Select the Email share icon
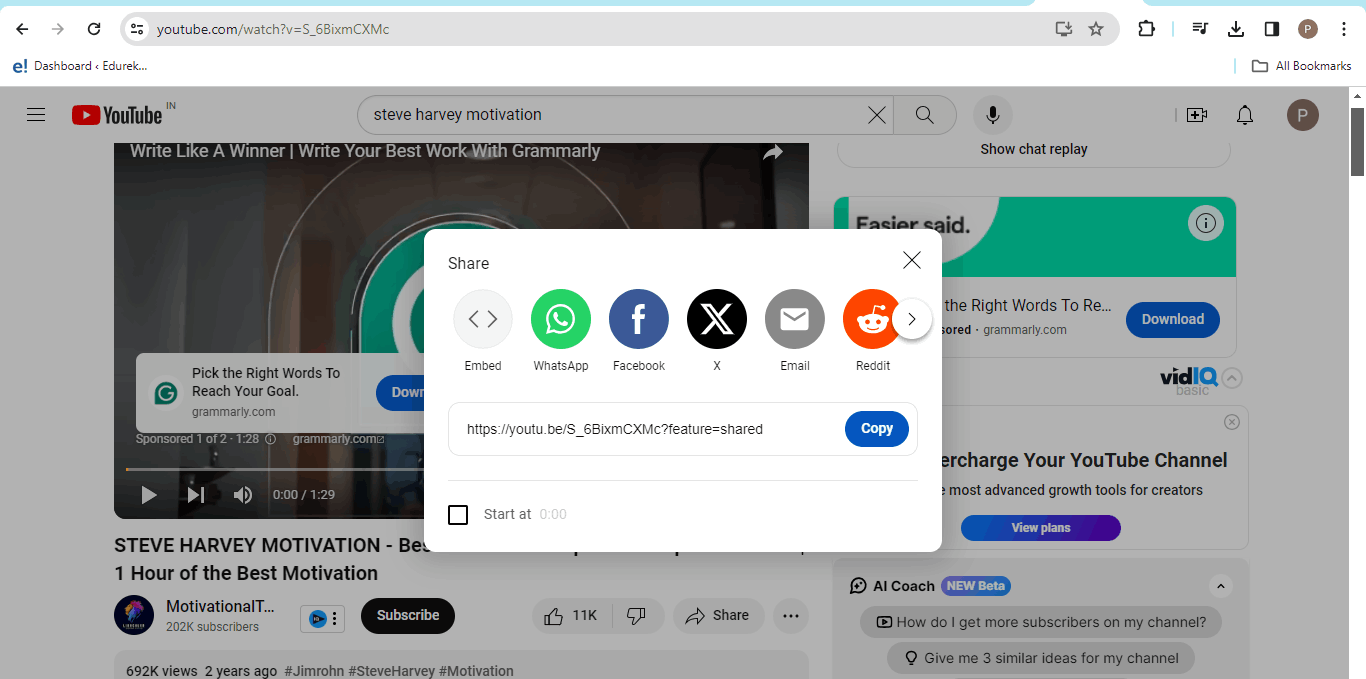 tap(794, 319)
